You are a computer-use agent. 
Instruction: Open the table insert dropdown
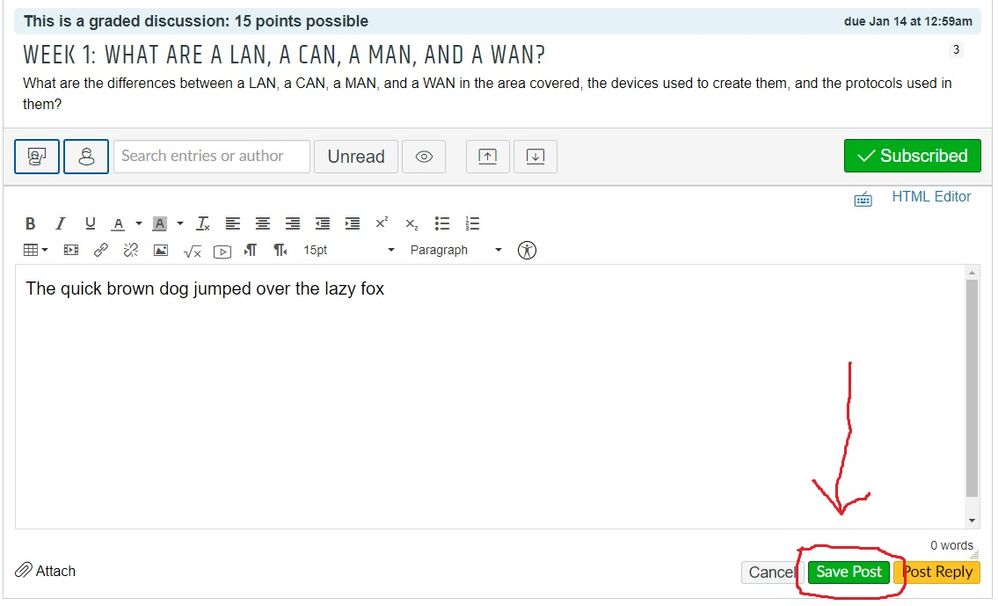click(x=36, y=251)
